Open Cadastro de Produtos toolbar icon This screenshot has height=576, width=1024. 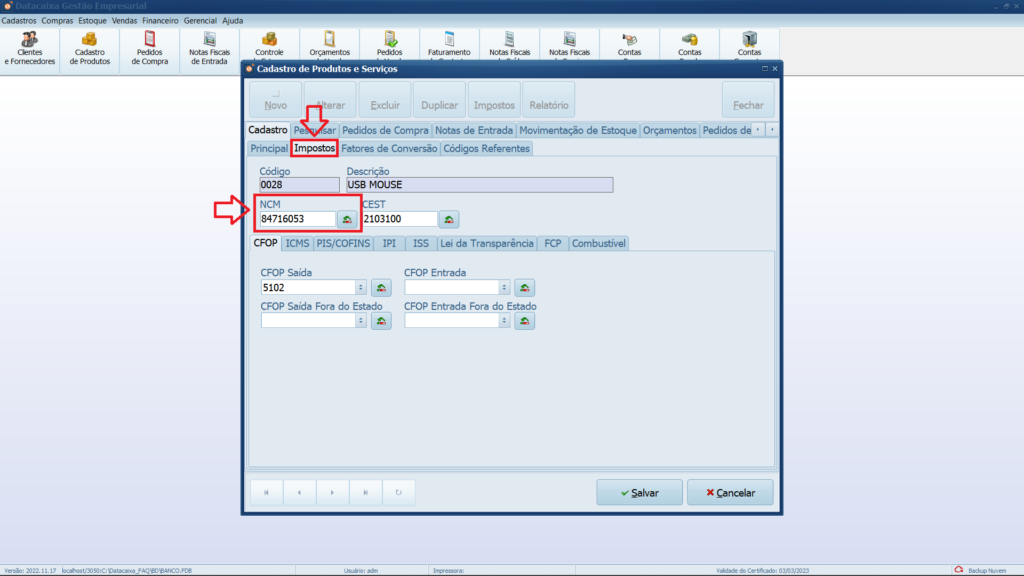(x=89, y=49)
